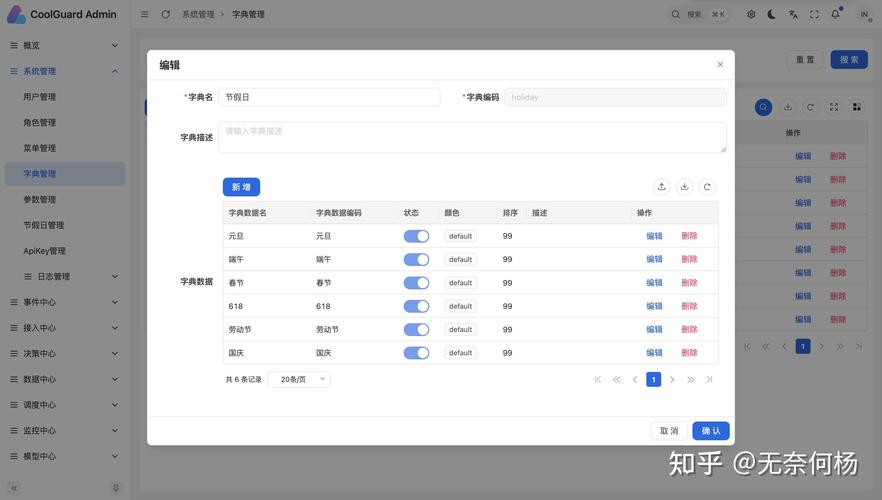This screenshot has width=882, height=500.
Task: Click 编辑 link in the 元旦 row
Action: click(654, 236)
